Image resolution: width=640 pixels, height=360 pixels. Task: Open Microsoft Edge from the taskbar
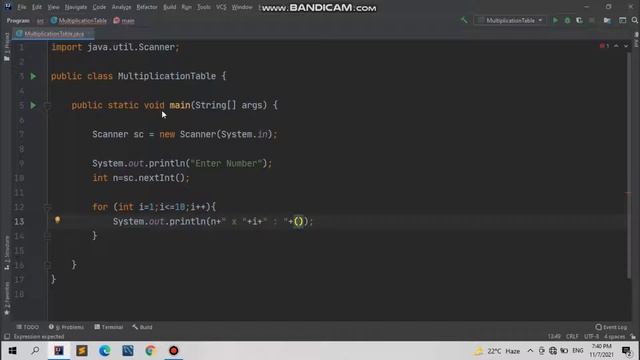(x=104, y=351)
